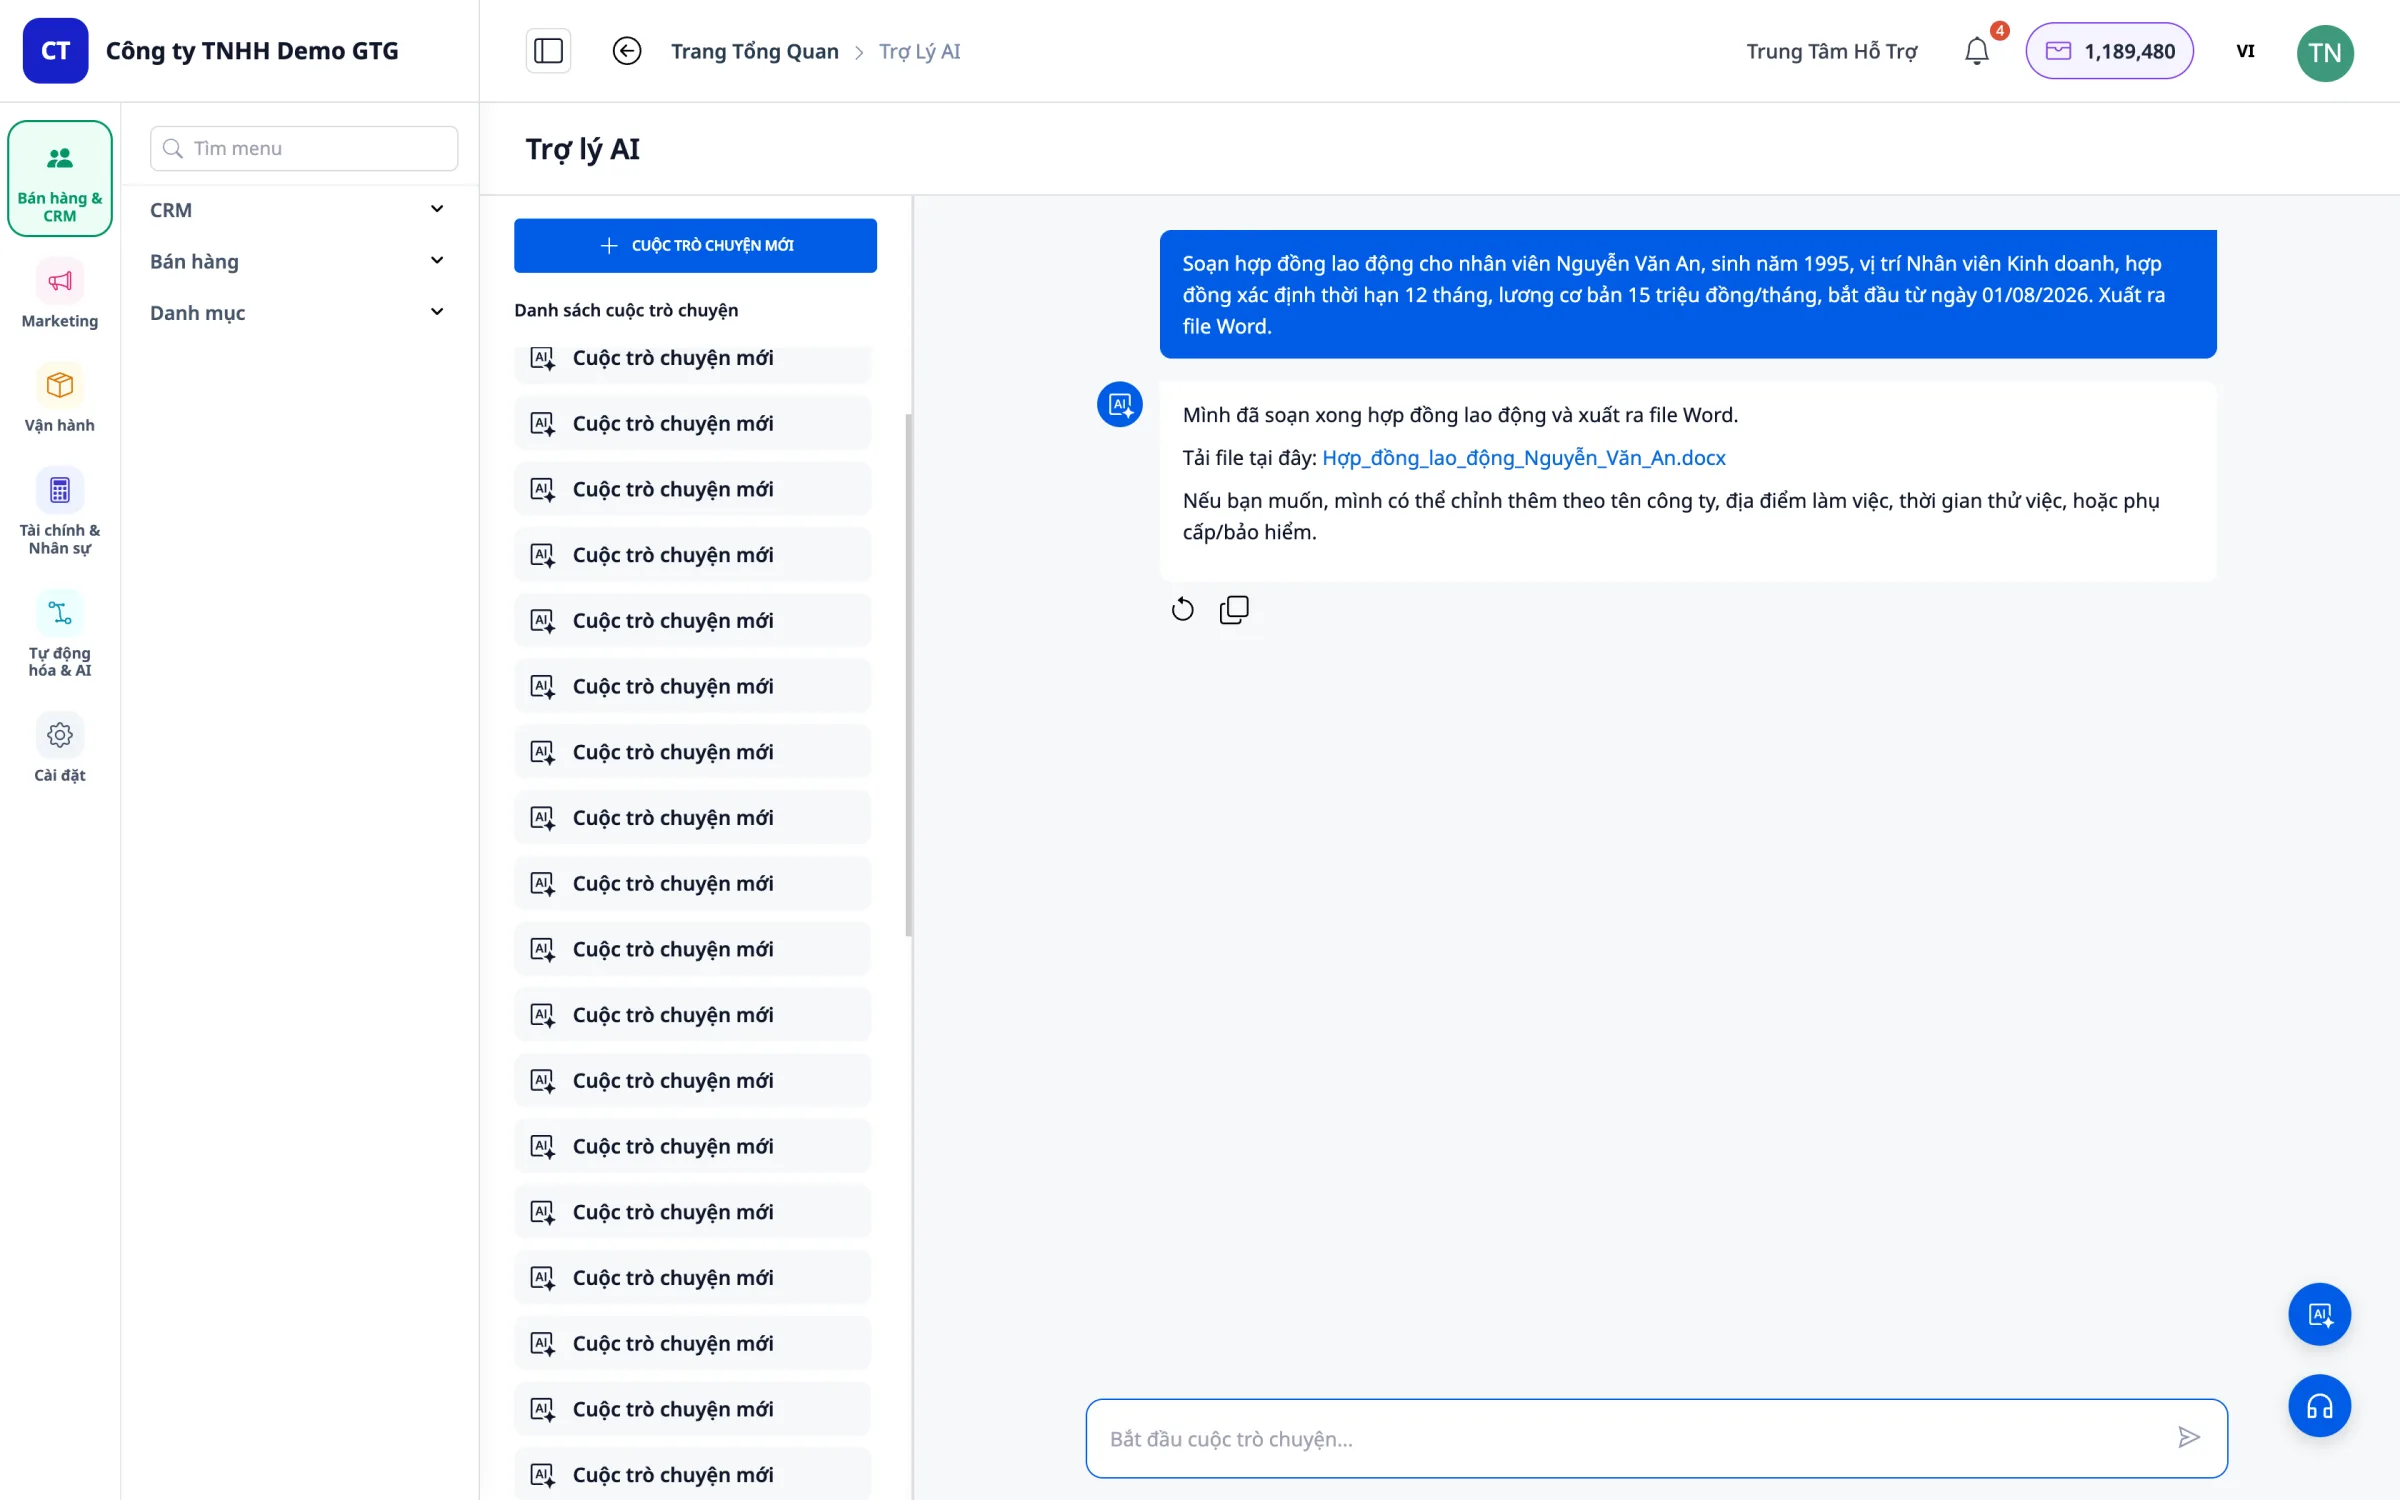Open the notifications bell
The image size is (2400, 1500).
click(1977, 51)
